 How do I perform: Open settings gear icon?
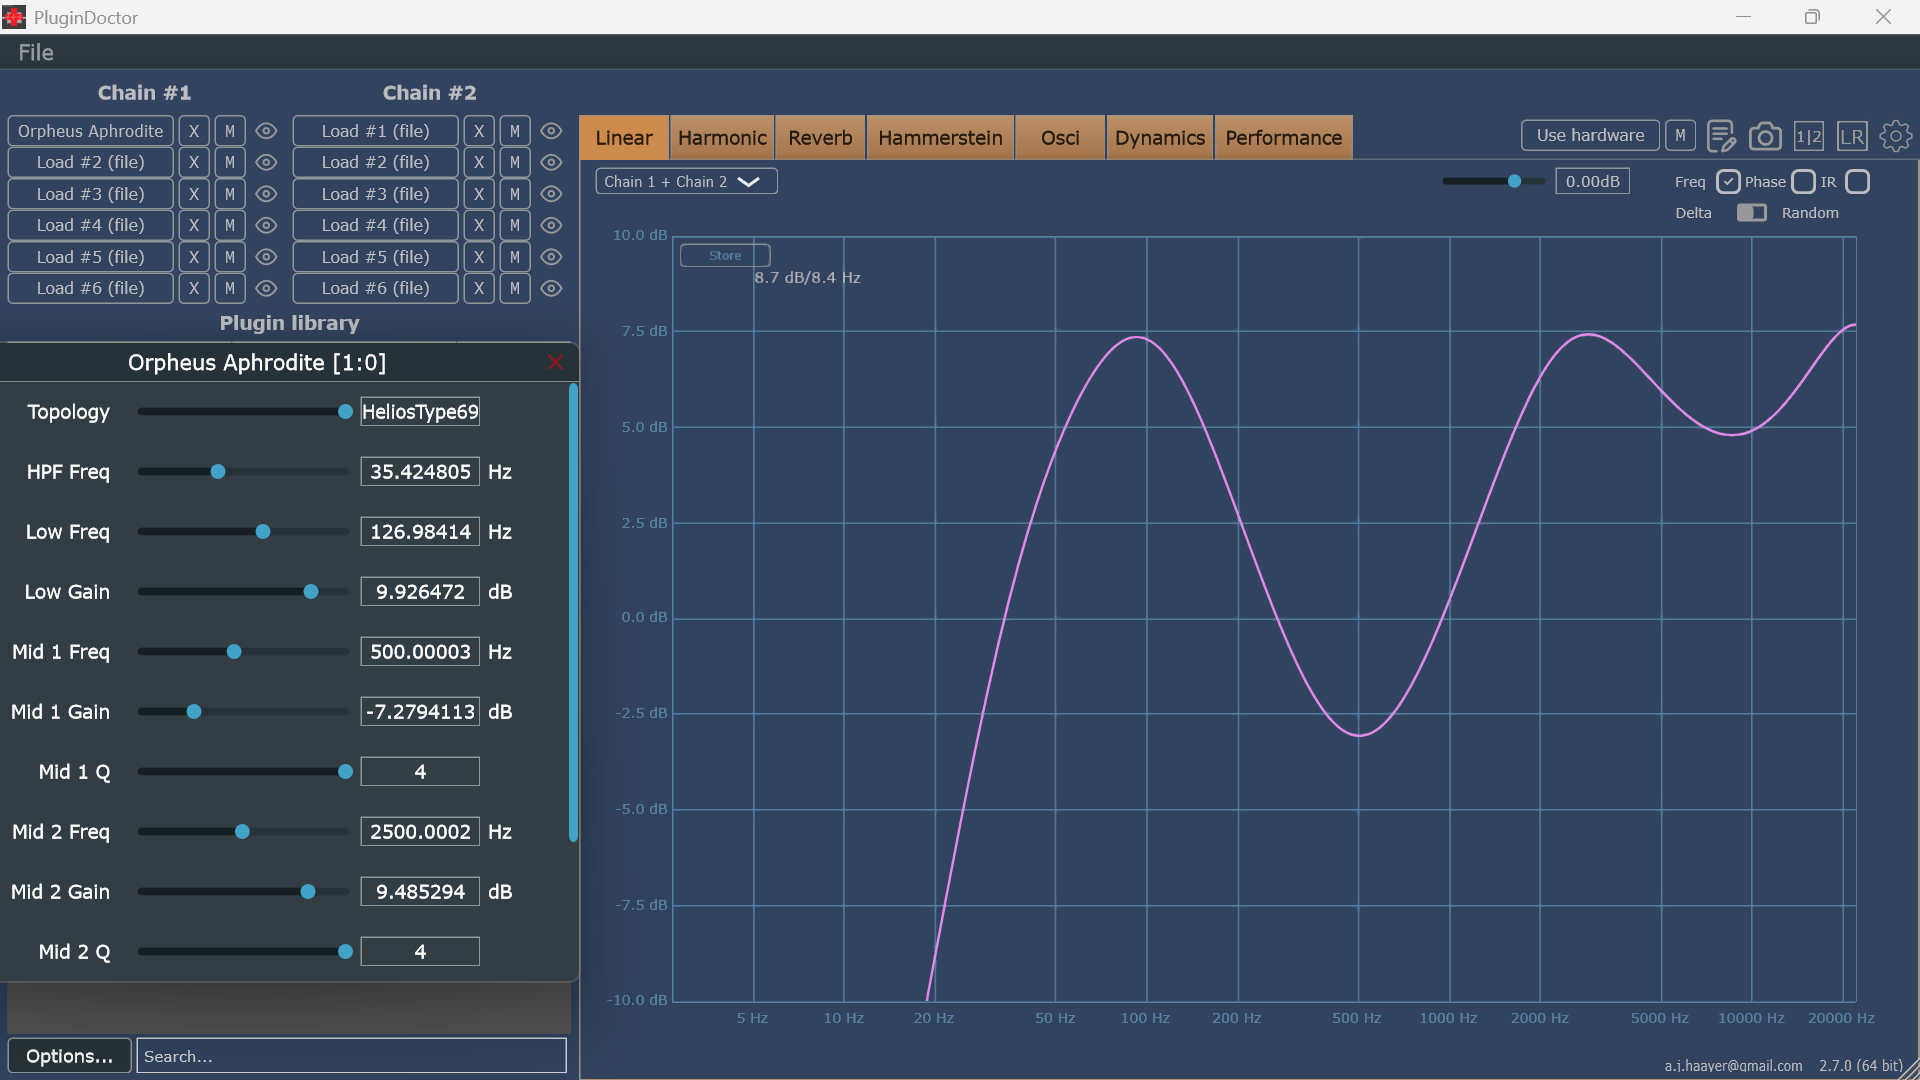[1895, 136]
